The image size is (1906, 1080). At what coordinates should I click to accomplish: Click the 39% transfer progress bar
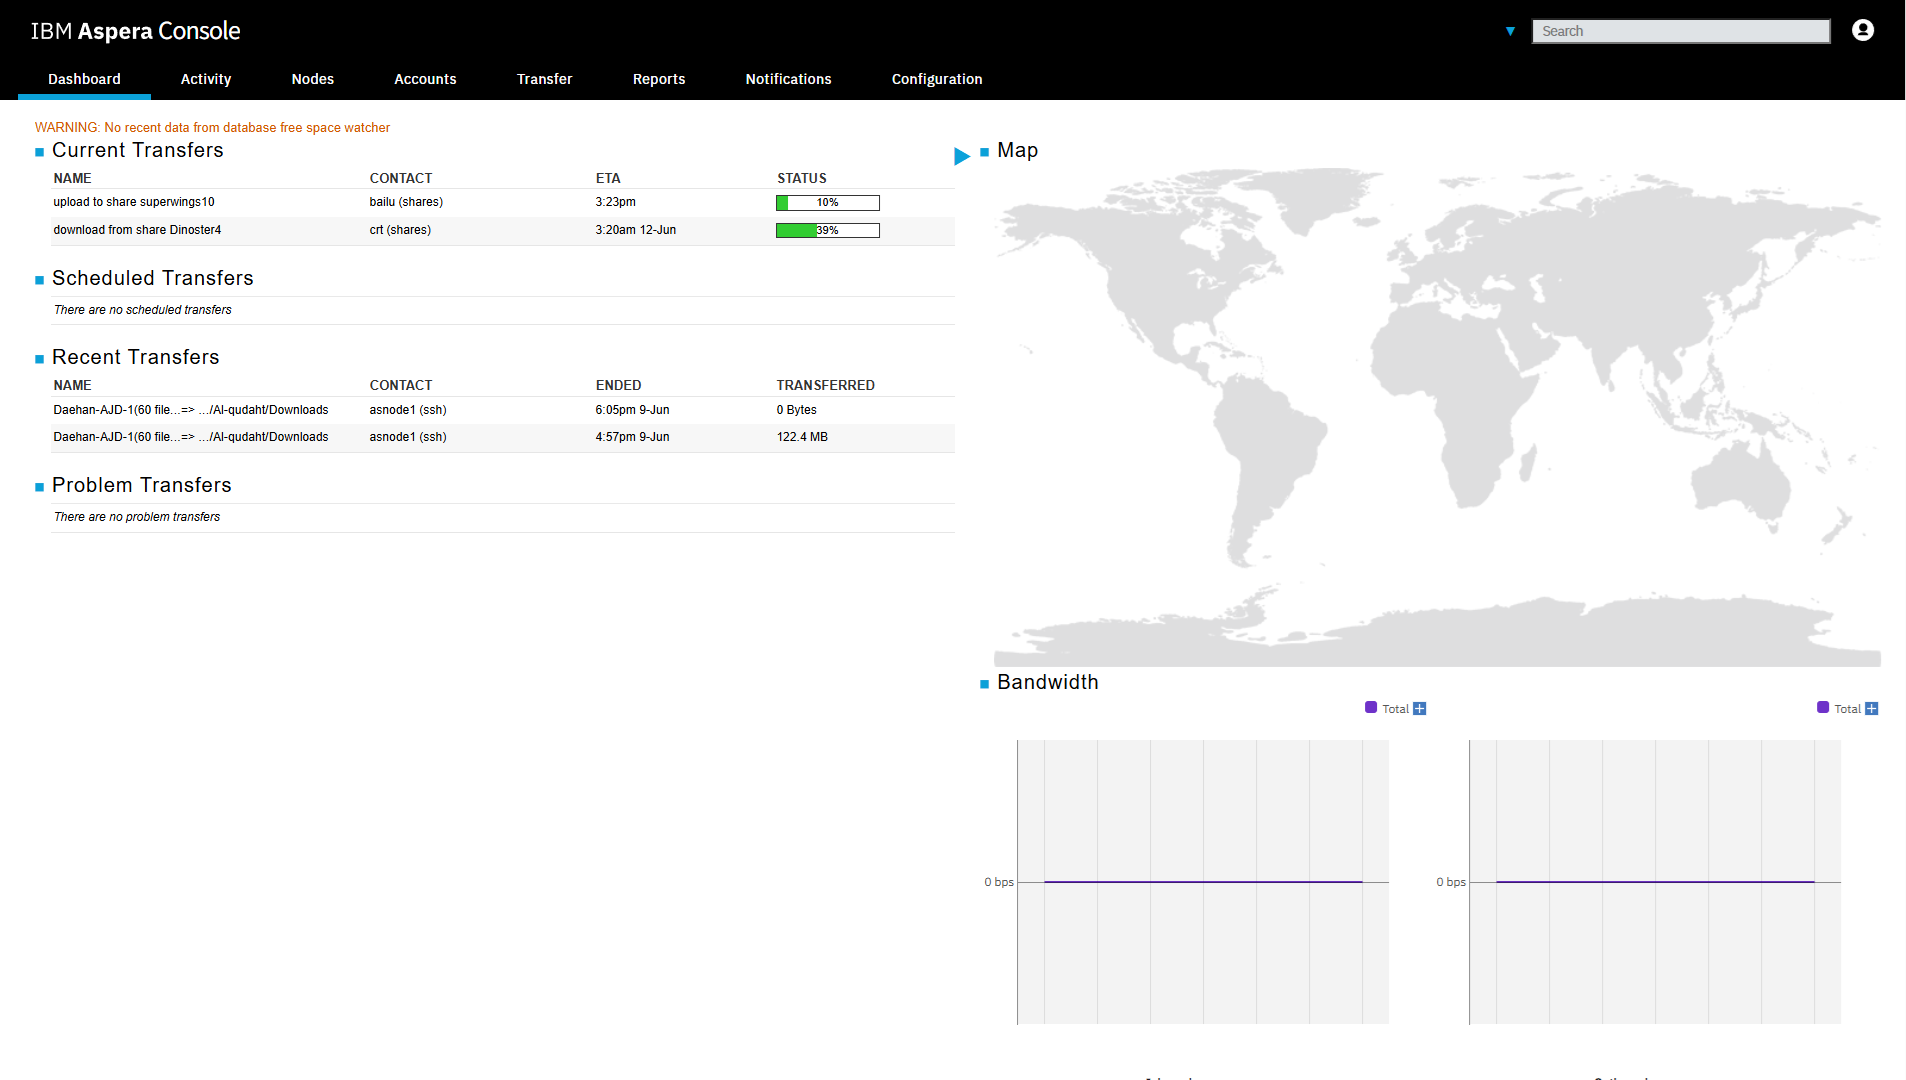click(828, 231)
